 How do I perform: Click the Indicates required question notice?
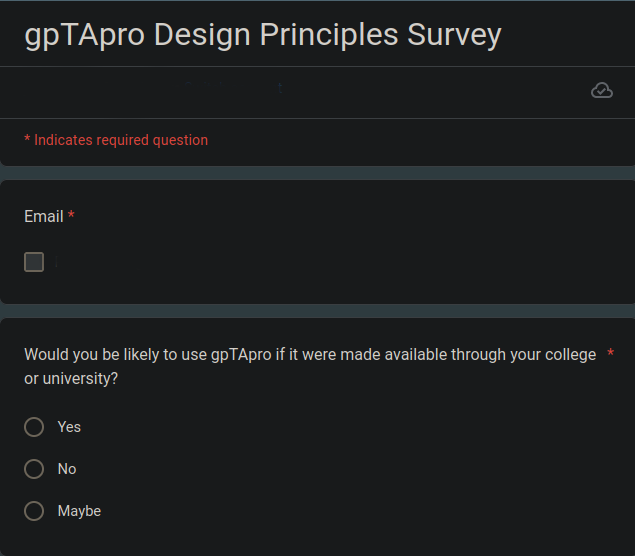(116, 140)
